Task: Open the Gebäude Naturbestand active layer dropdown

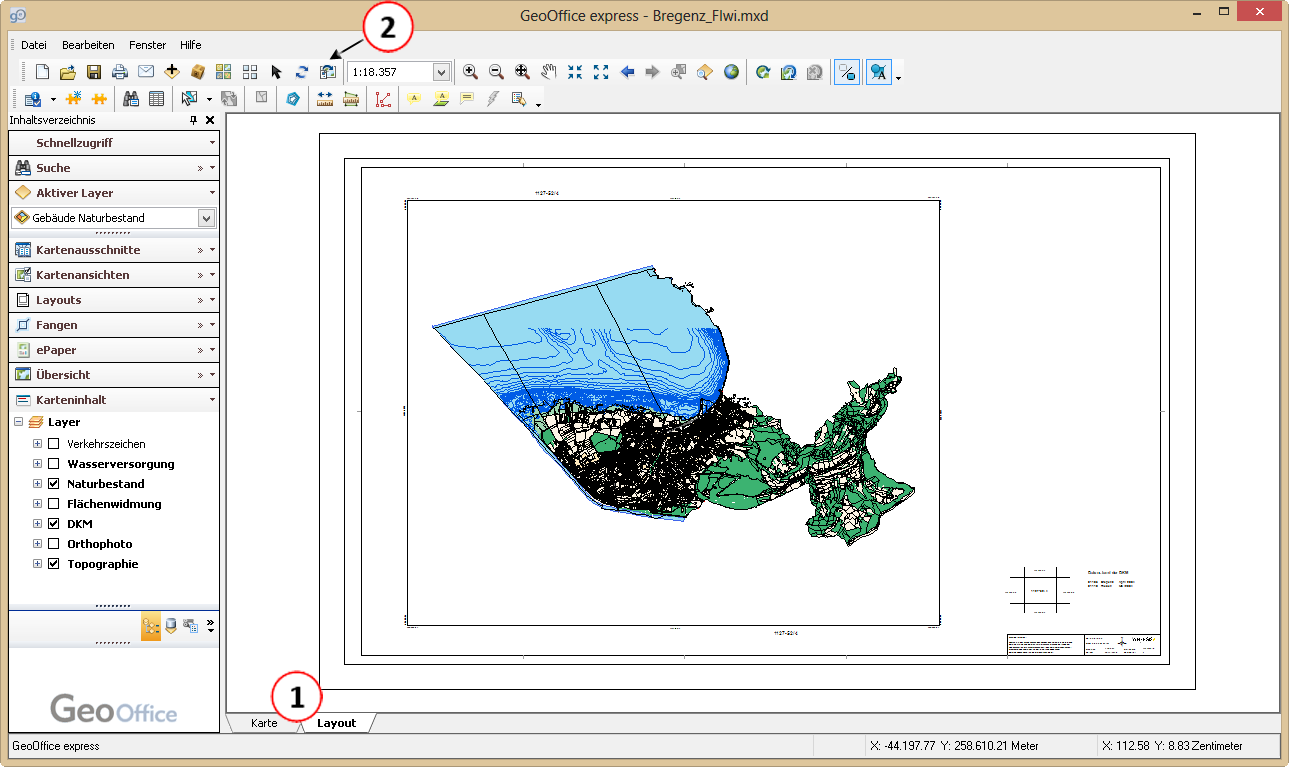Action: 206,218
